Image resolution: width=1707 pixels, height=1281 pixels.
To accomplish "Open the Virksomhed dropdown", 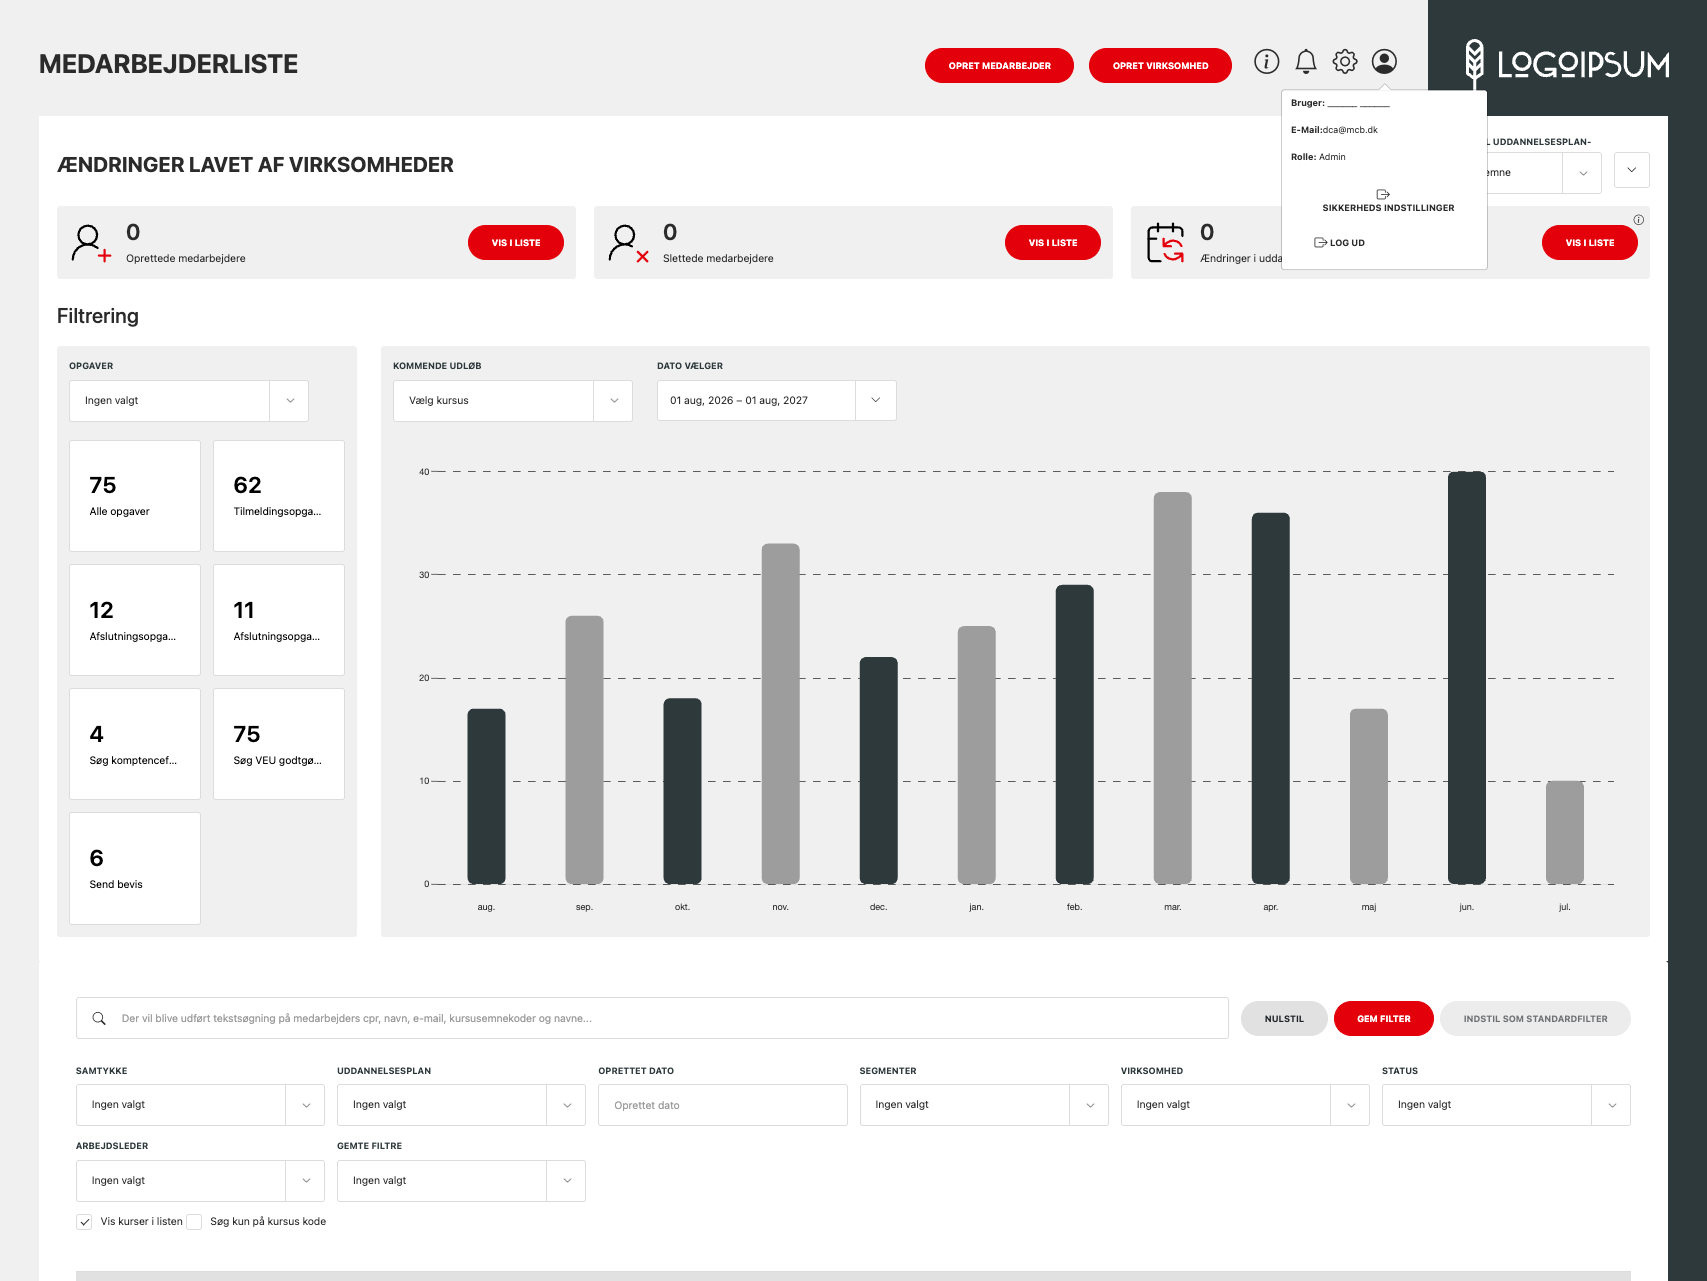I will click(1245, 1105).
